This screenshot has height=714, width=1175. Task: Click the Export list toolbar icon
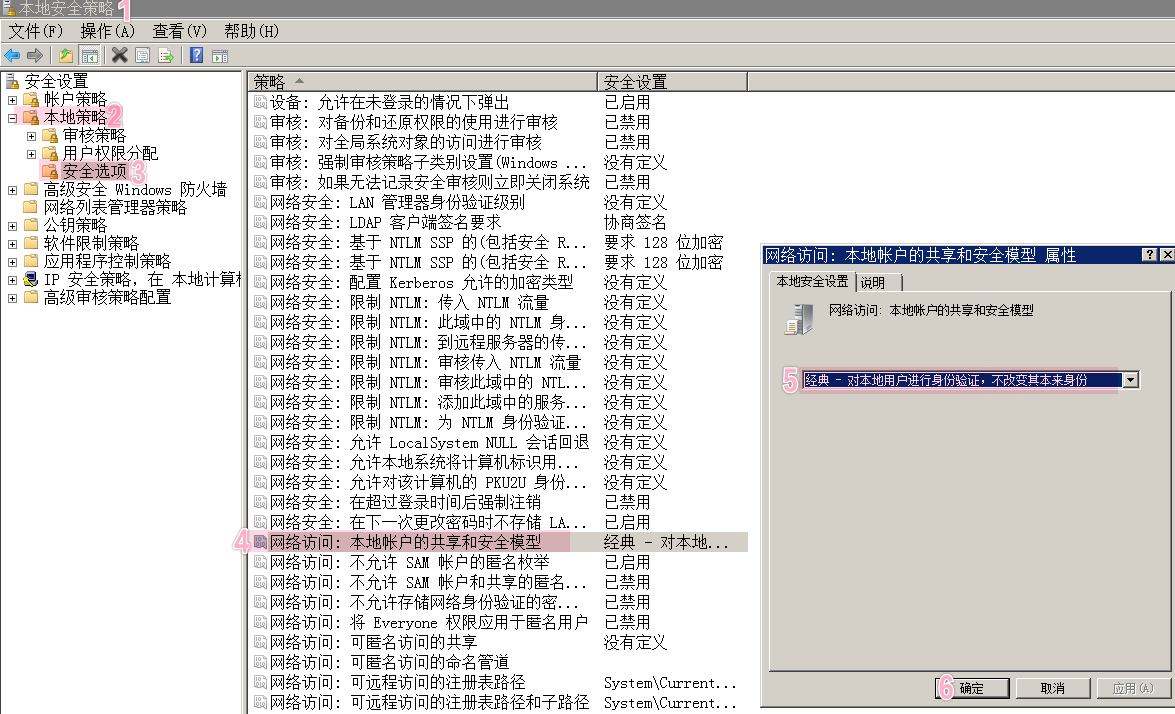(165, 55)
